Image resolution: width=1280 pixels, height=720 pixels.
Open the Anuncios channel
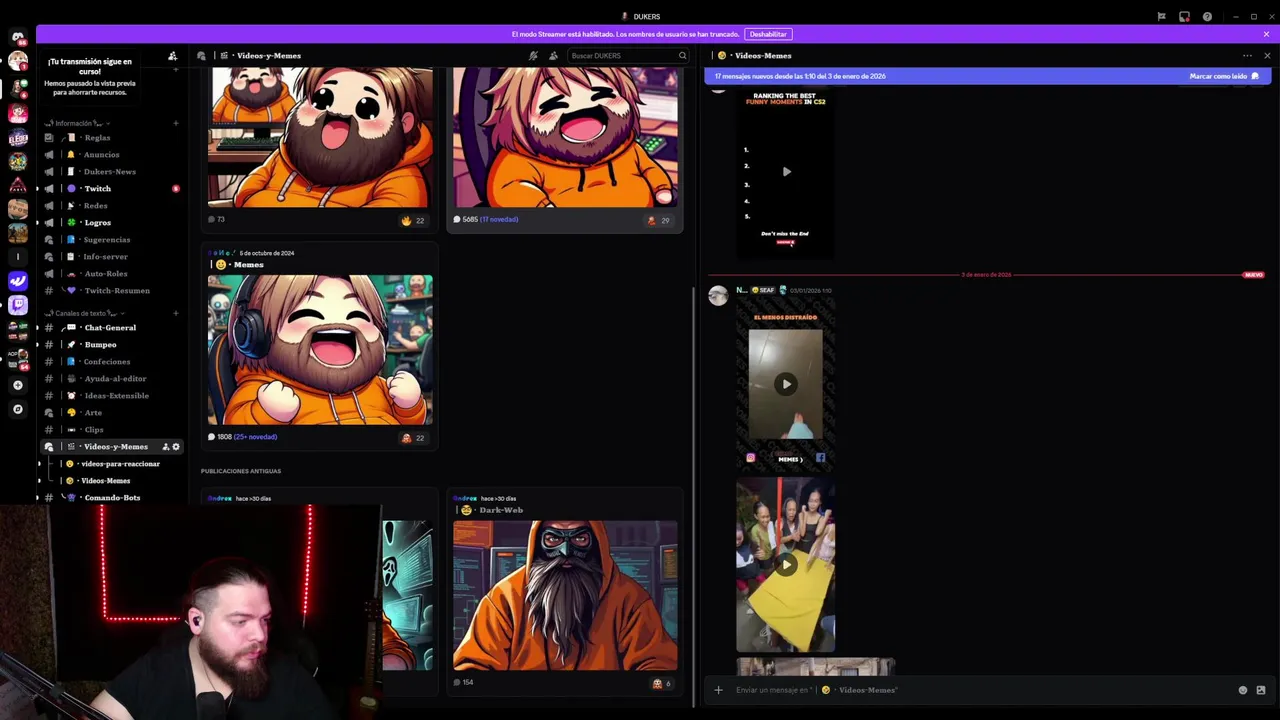[112, 155]
